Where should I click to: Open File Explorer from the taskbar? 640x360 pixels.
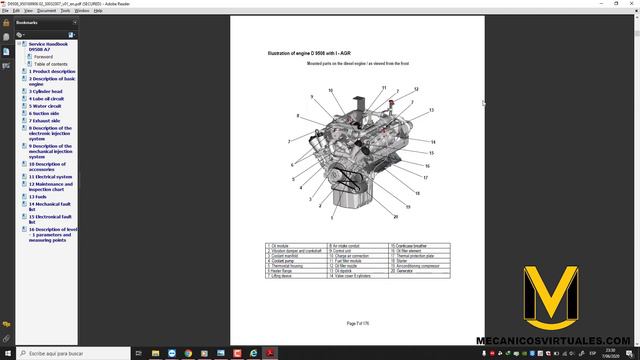[156, 353]
